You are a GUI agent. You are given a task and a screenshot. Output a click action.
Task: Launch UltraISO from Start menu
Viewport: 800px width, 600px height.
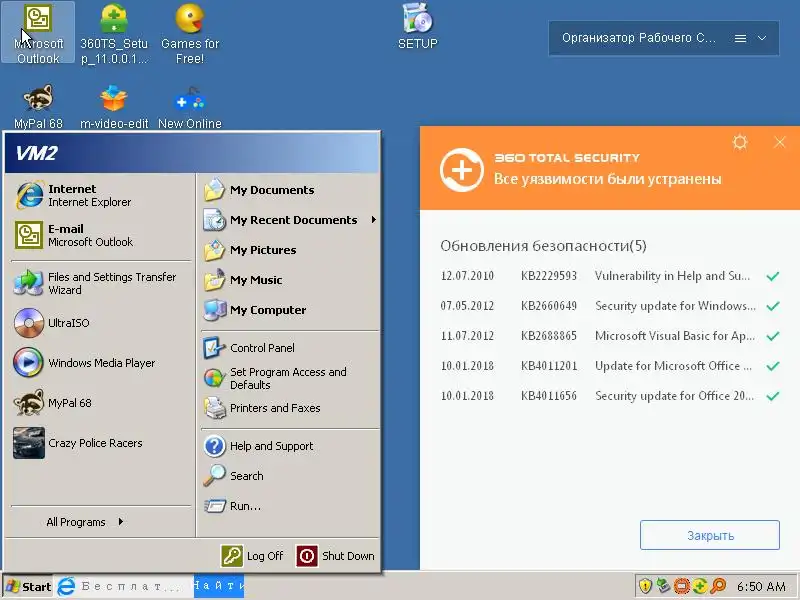[101, 323]
